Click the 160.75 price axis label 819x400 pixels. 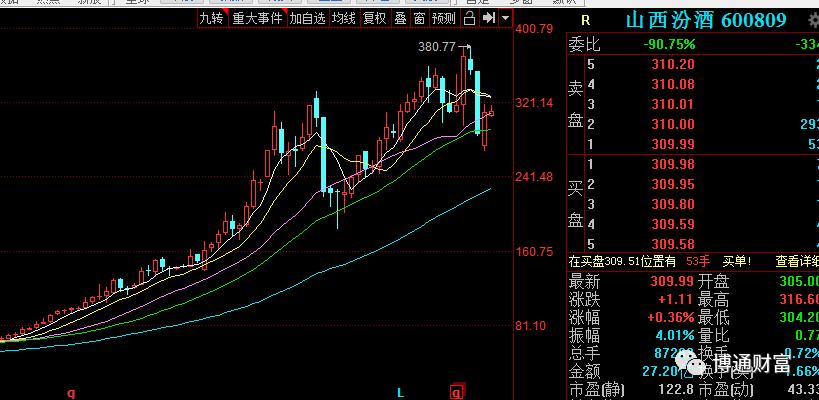(534, 252)
